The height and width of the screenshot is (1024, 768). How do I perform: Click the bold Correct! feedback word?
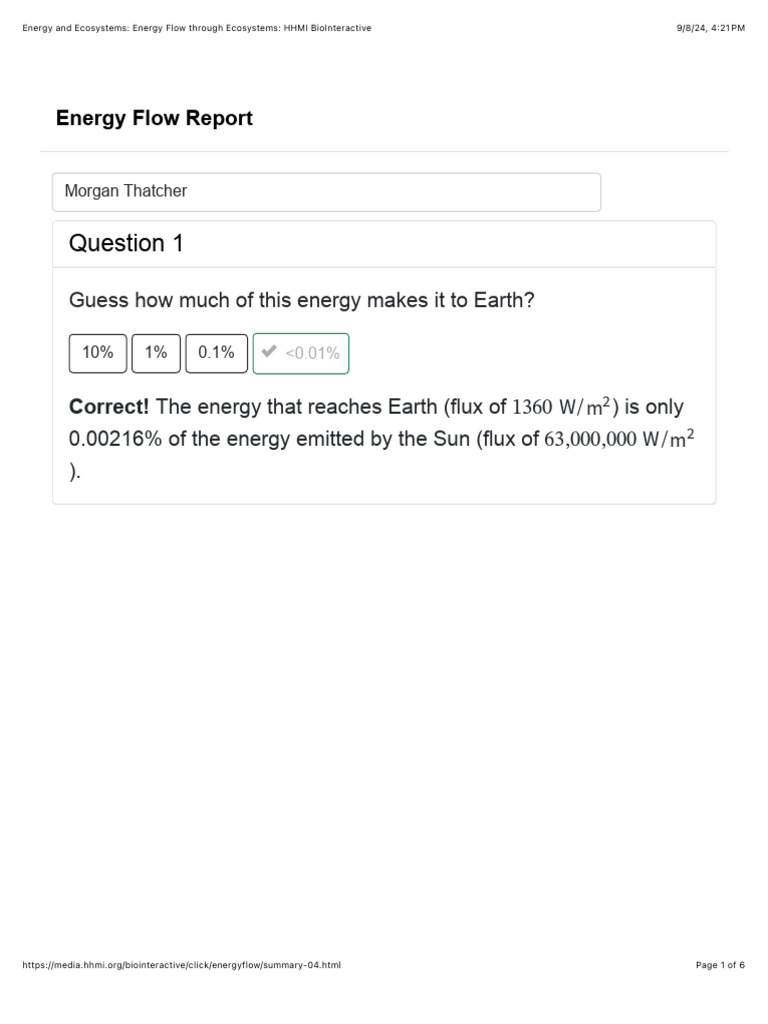108,407
